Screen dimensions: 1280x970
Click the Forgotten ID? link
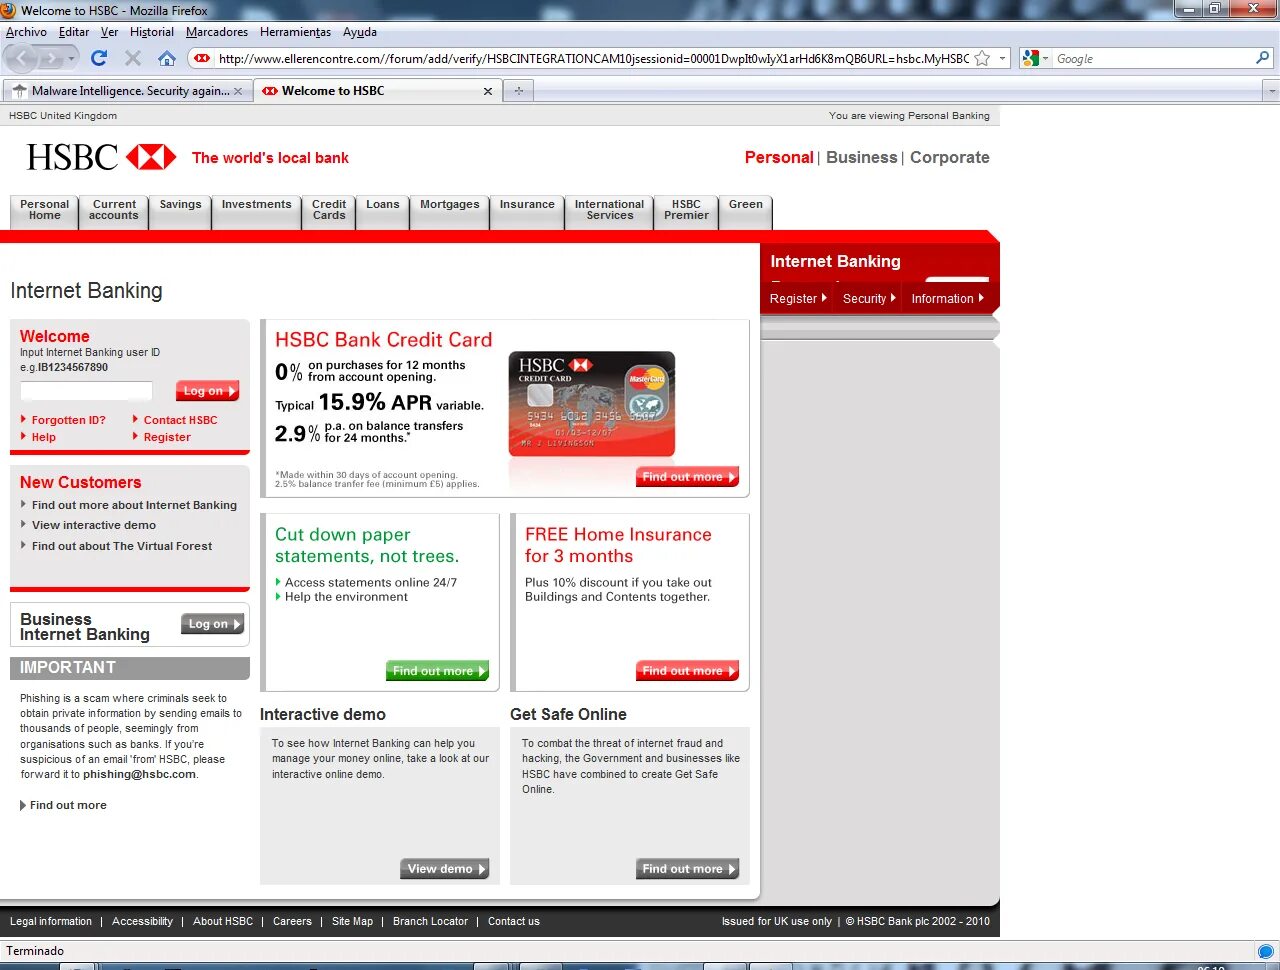pyautogui.click(x=68, y=420)
